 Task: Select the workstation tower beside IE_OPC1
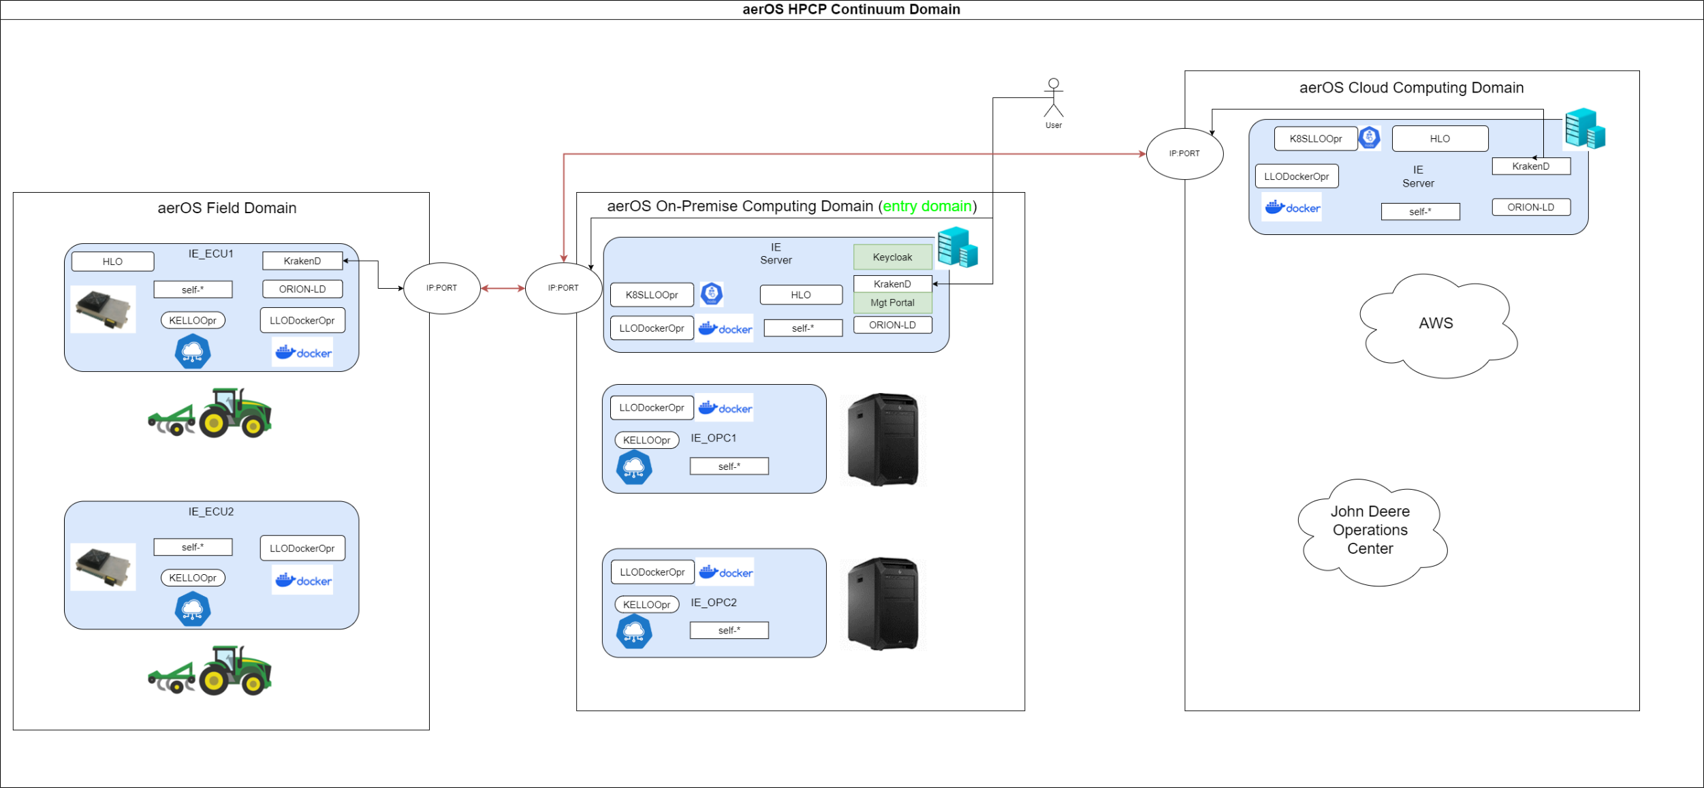click(x=882, y=439)
